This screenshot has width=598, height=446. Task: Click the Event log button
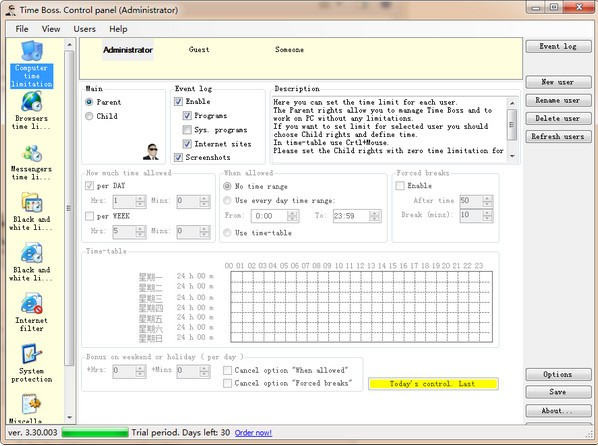[x=558, y=47]
